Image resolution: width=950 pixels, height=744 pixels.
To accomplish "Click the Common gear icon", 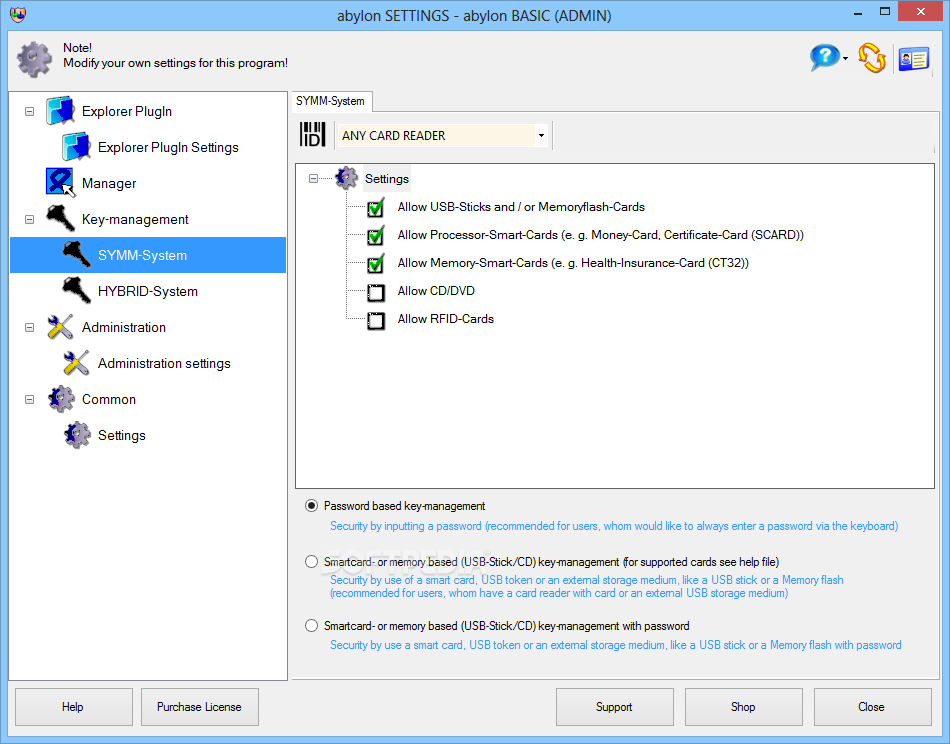I will pos(61,399).
